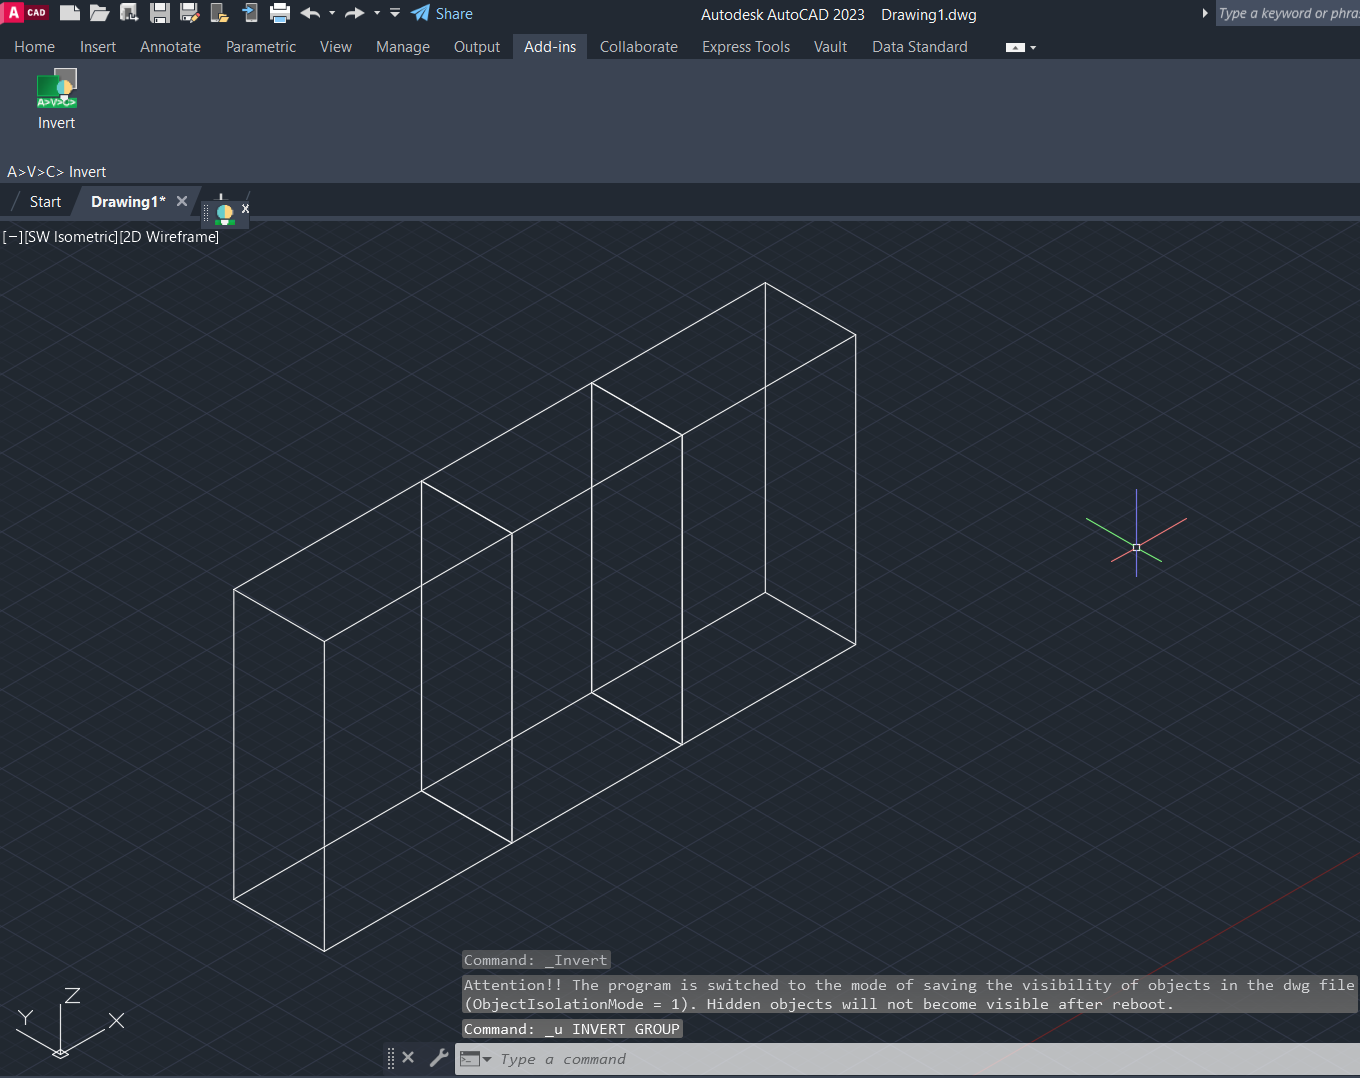Click the [-] viewport controls toggle

13,237
